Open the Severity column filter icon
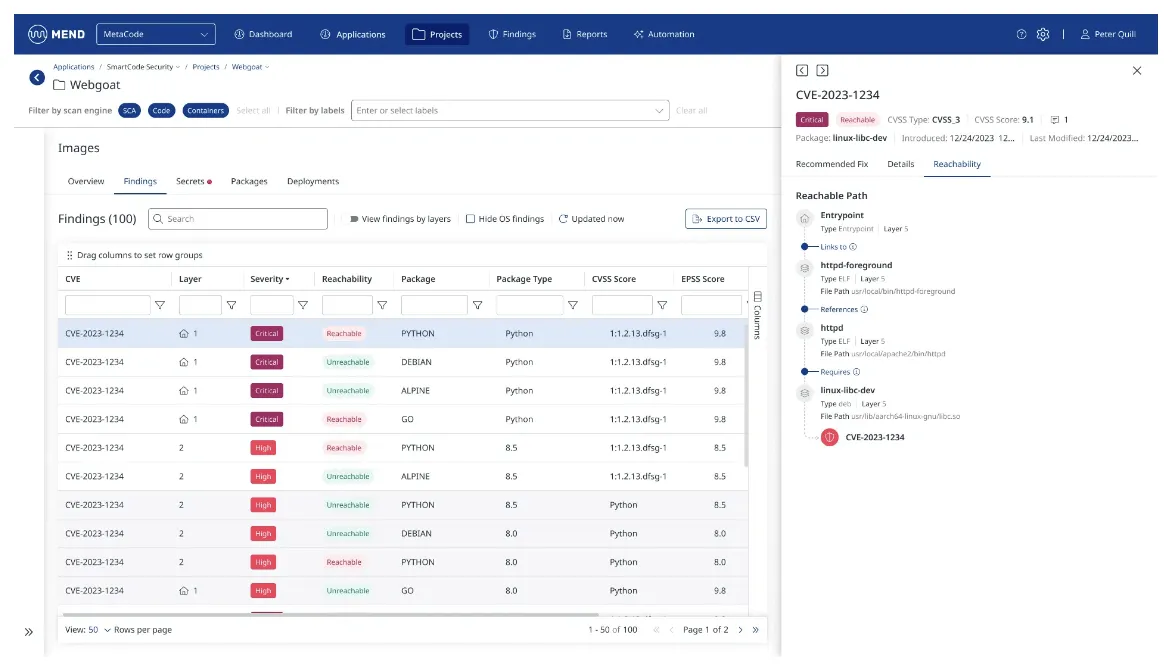Screen dimensions: 1176x668 pos(303,305)
